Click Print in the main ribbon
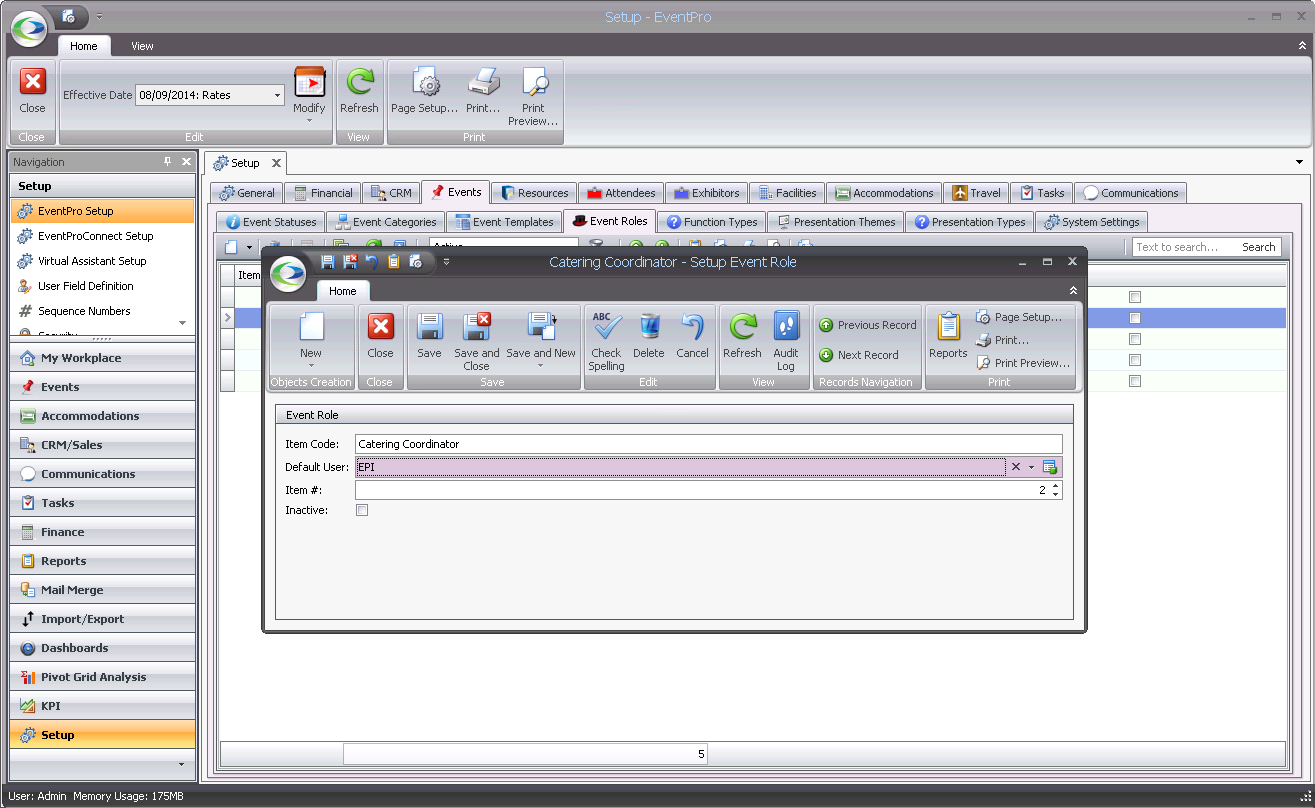The image size is (1315, 808). tap(483, 90)
